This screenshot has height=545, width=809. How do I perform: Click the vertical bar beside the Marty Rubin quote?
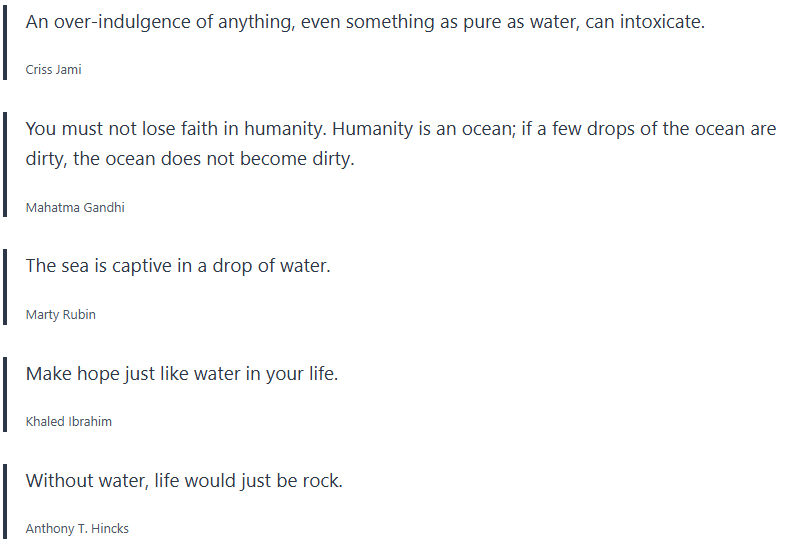point(4,288)
